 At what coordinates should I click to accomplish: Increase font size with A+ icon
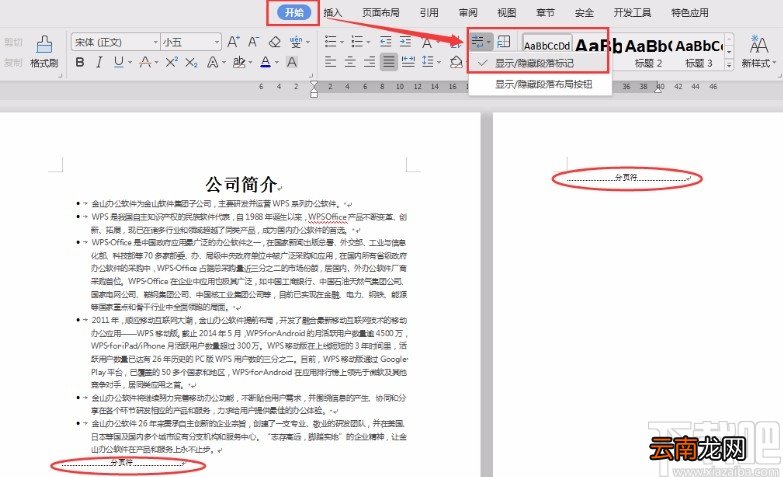pyautogui.click(x=233, y=42)
